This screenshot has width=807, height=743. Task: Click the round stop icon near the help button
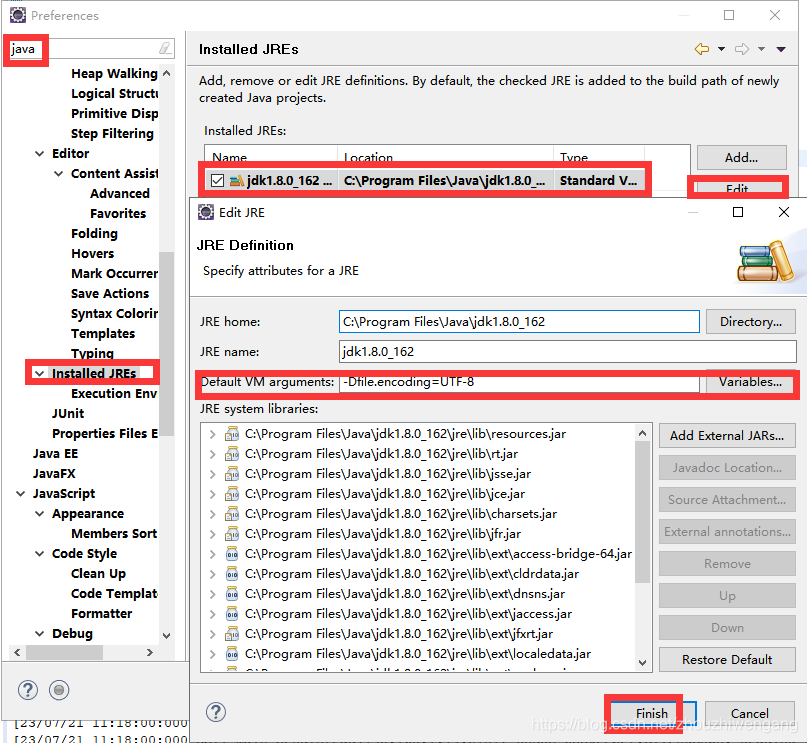(59, 690)
